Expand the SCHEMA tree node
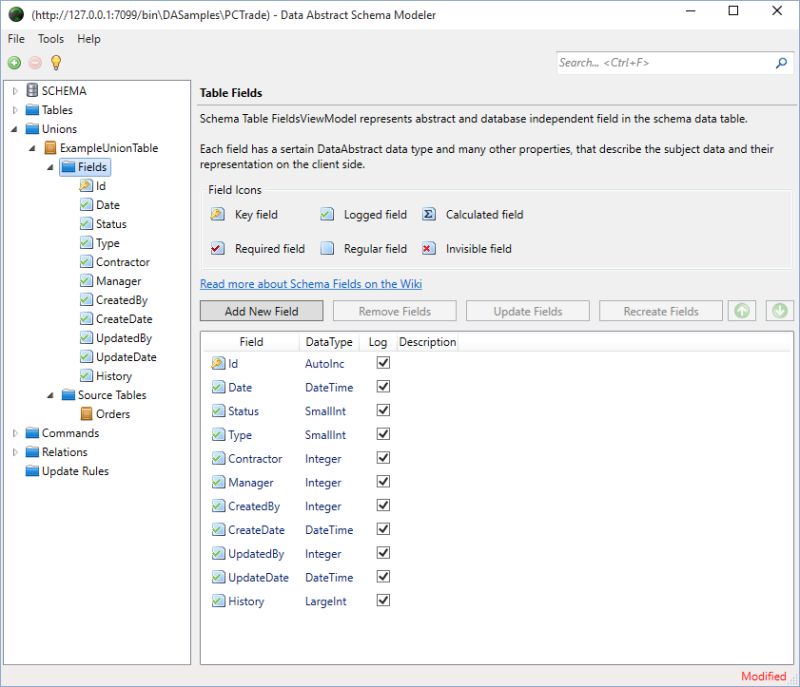 point(15,91)
